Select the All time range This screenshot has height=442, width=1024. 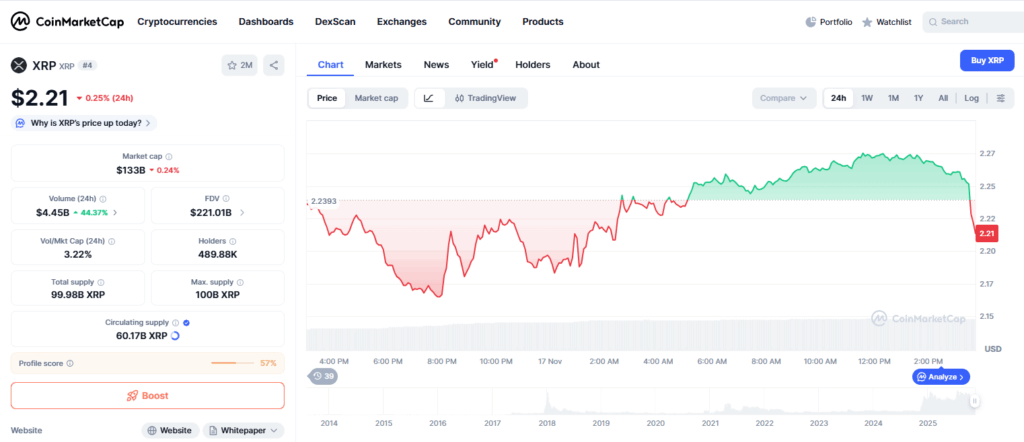pos(943,98)
